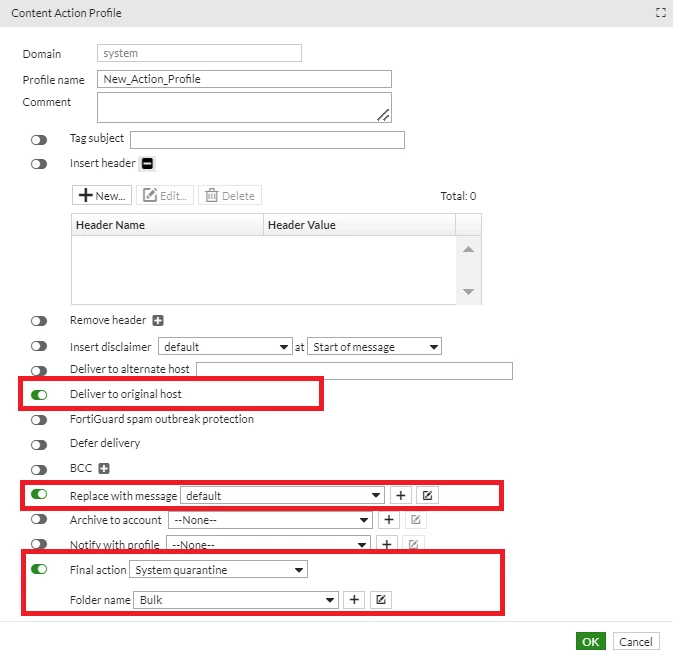This screenshot has width=673, height=655.
Task: Edit the Bulk folder name entry
Action: (x=381, y=600)
